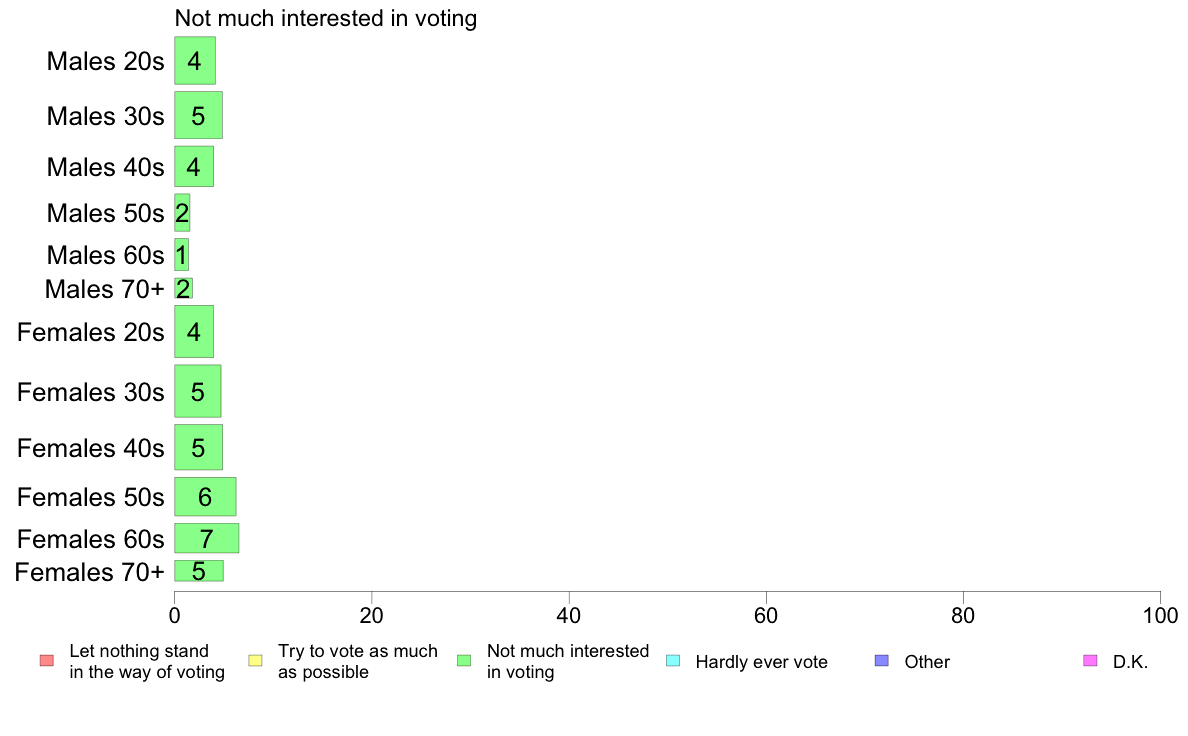The height and width of the screenshot is (736, 1188).
Task: Select the Males 30s bar showing 5
Action: (199, 115)
